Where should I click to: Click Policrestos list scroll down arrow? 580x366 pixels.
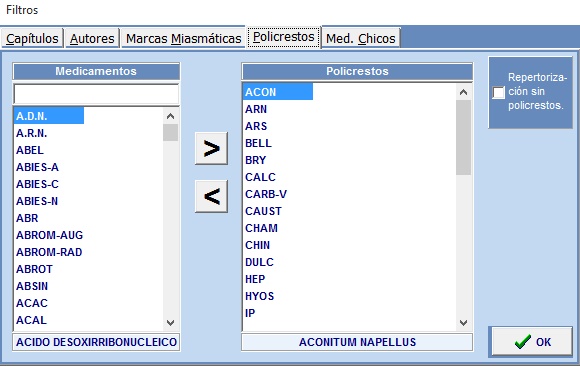pos(463,323)
